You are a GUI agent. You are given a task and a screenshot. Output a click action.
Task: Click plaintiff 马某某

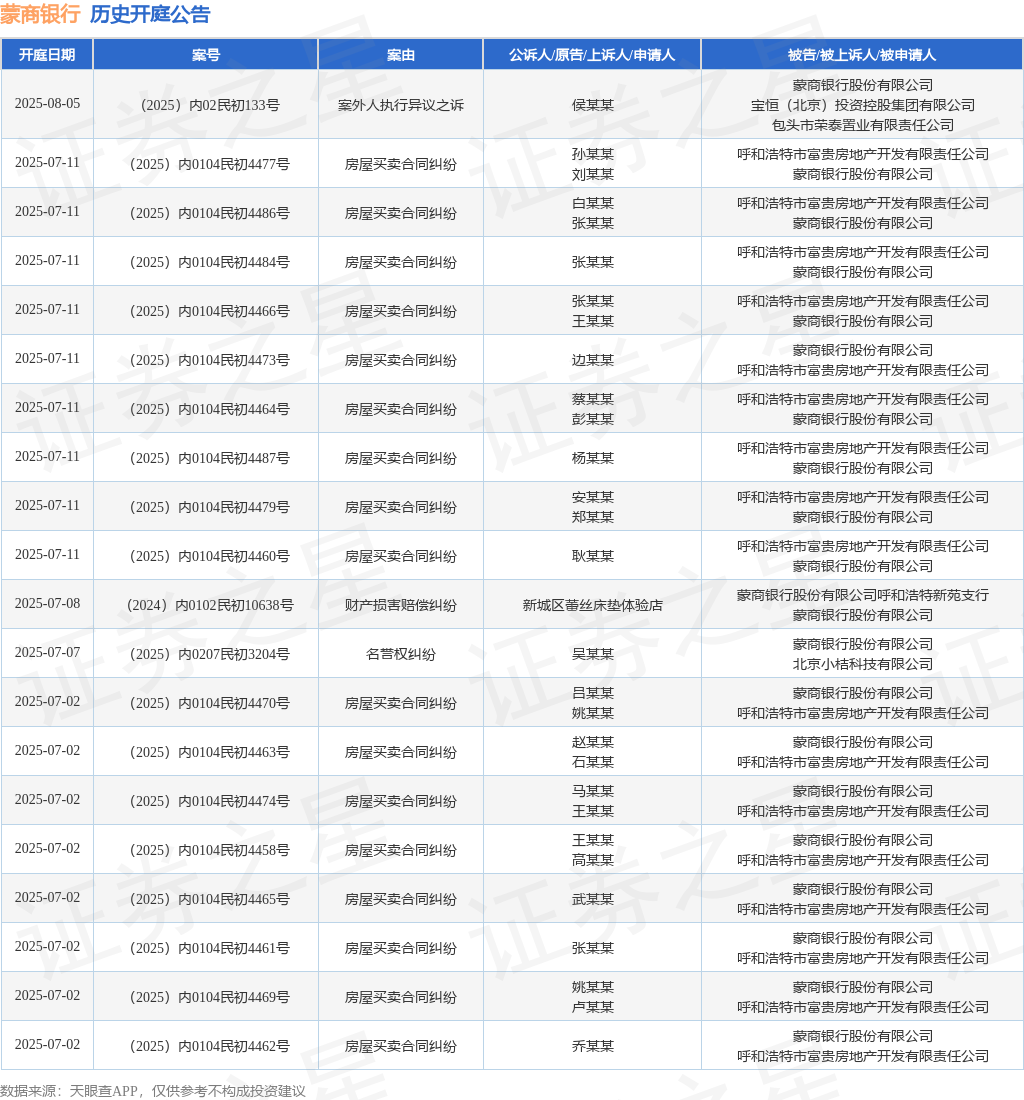593,791
